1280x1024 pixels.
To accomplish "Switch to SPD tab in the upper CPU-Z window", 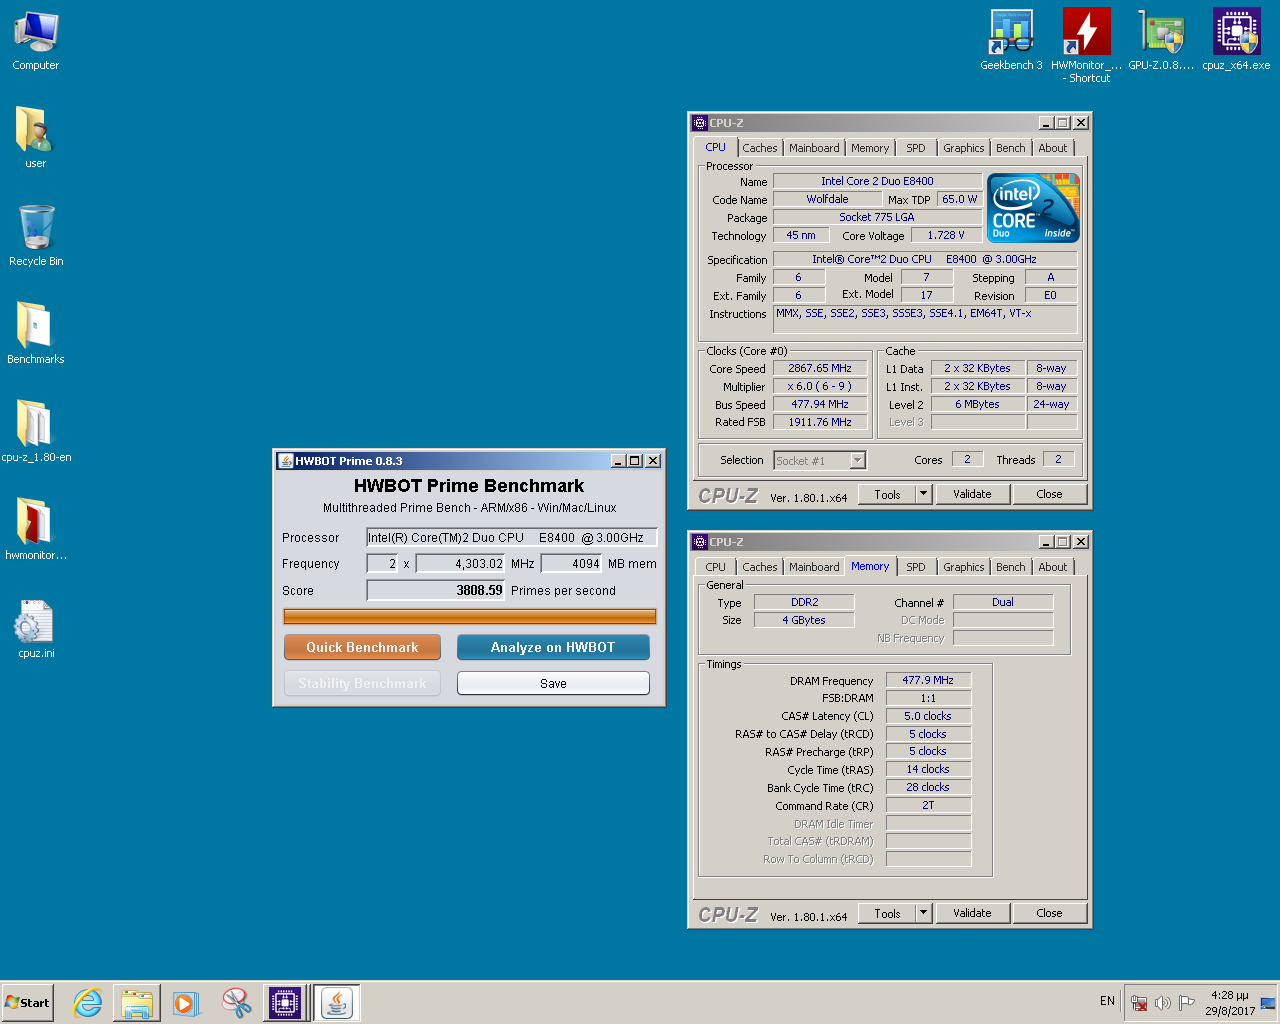I will (916, 148).
